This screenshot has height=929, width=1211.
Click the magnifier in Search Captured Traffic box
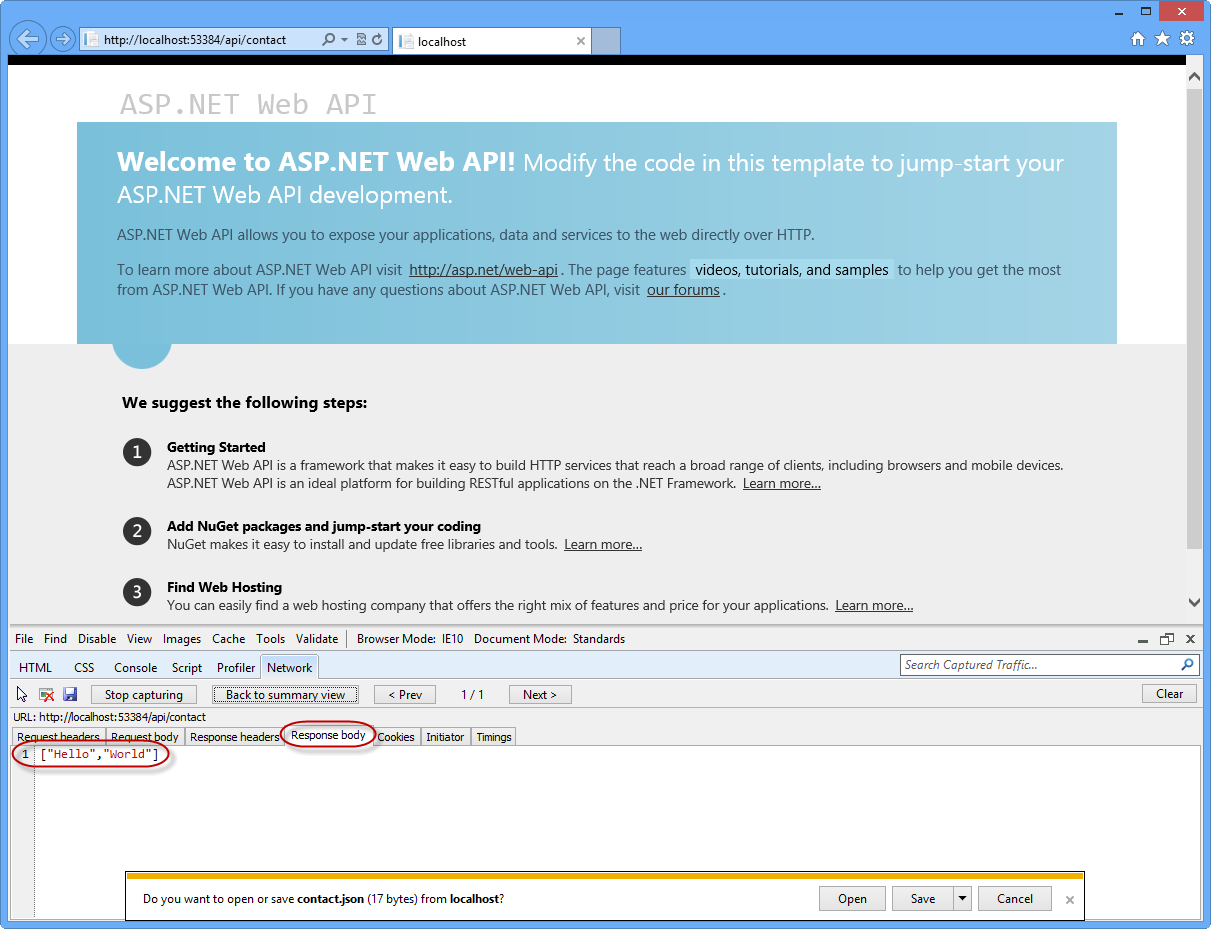click(x=1186, y=664)
